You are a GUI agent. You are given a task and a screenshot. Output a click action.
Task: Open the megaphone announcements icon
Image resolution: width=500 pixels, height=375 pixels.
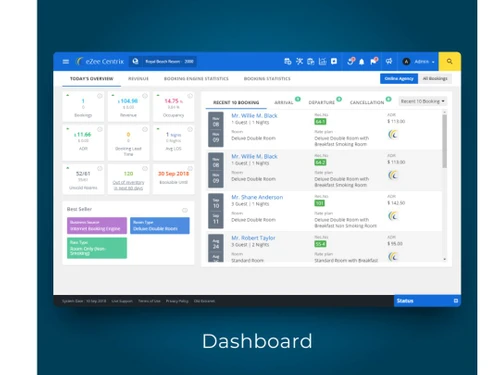[x=389, y=61]
